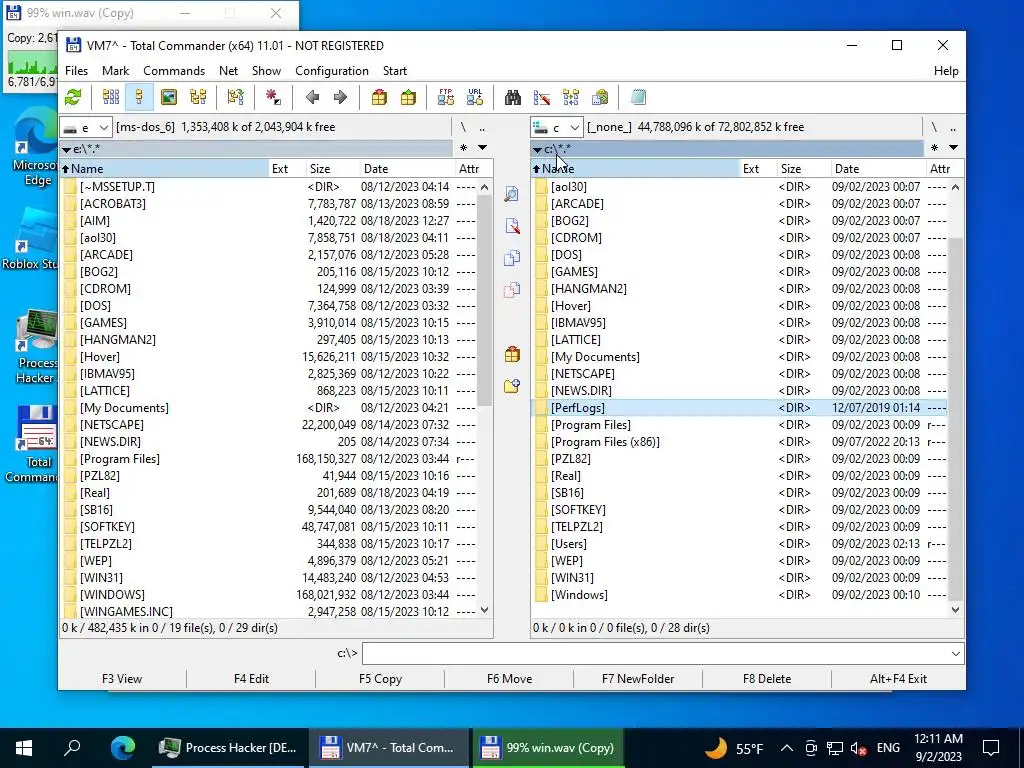Click the command line input field
This screenshot has width=1024, height=768.
tap(656, 653)
